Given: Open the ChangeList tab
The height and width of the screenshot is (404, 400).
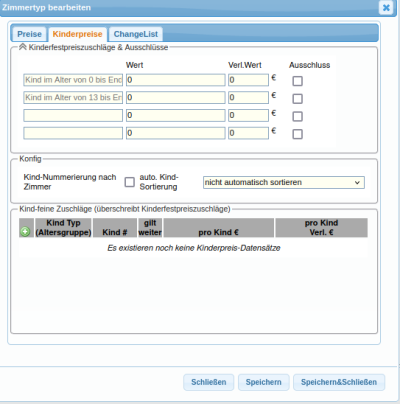Looking at the screenshot, I should (136, 34).
